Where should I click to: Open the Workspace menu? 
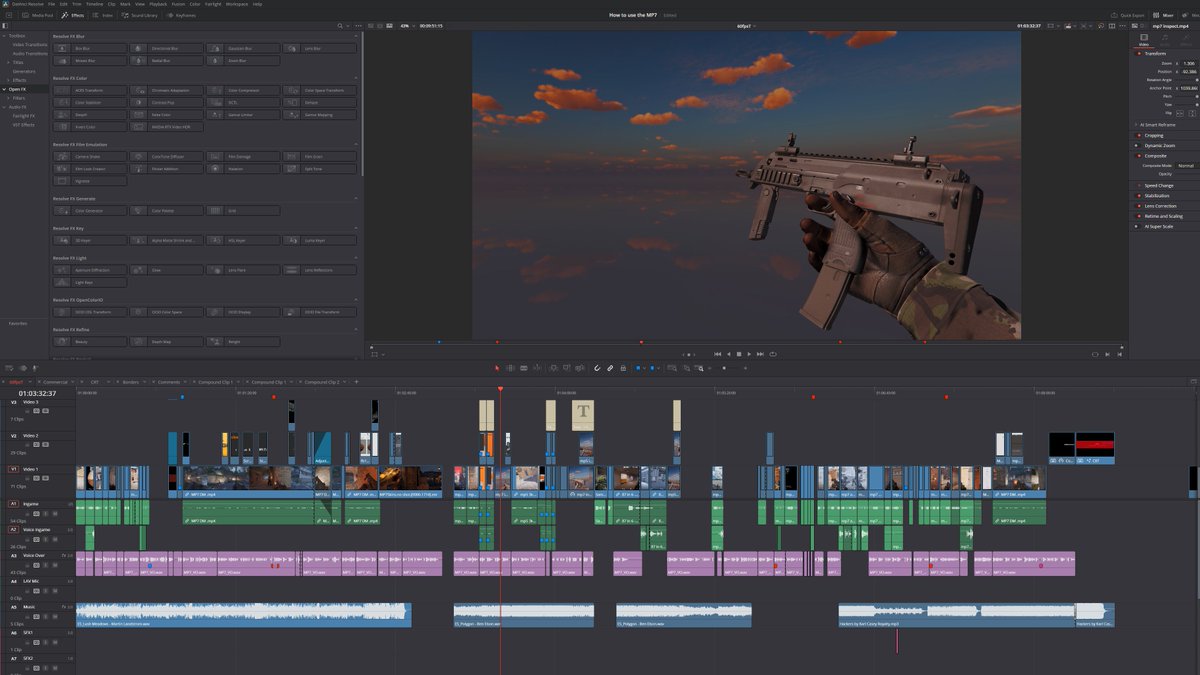coord(237,4)
